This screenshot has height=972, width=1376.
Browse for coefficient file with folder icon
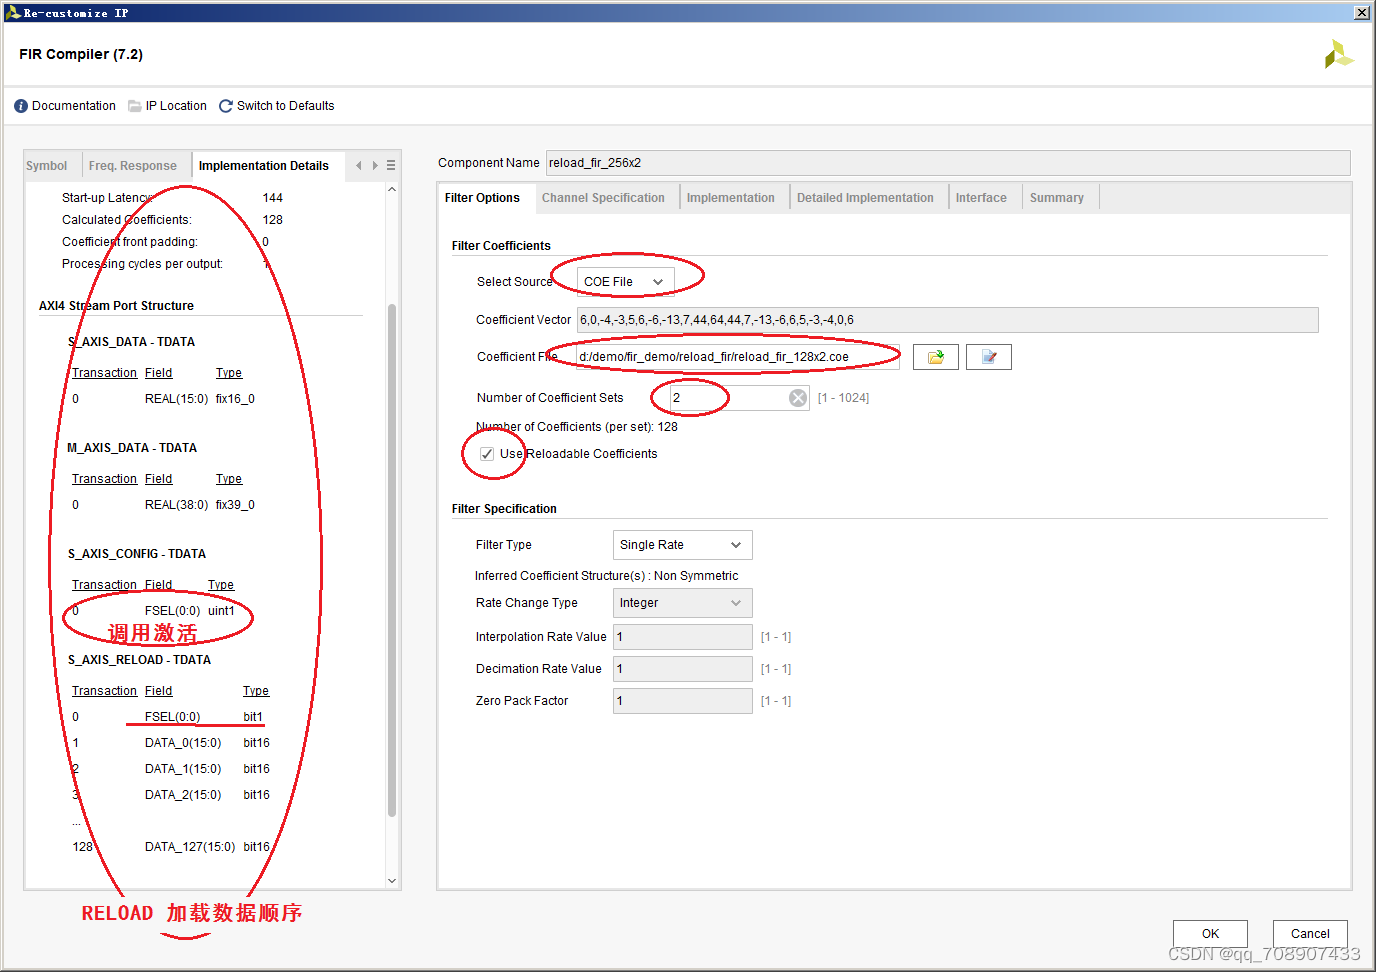point(936,357)
